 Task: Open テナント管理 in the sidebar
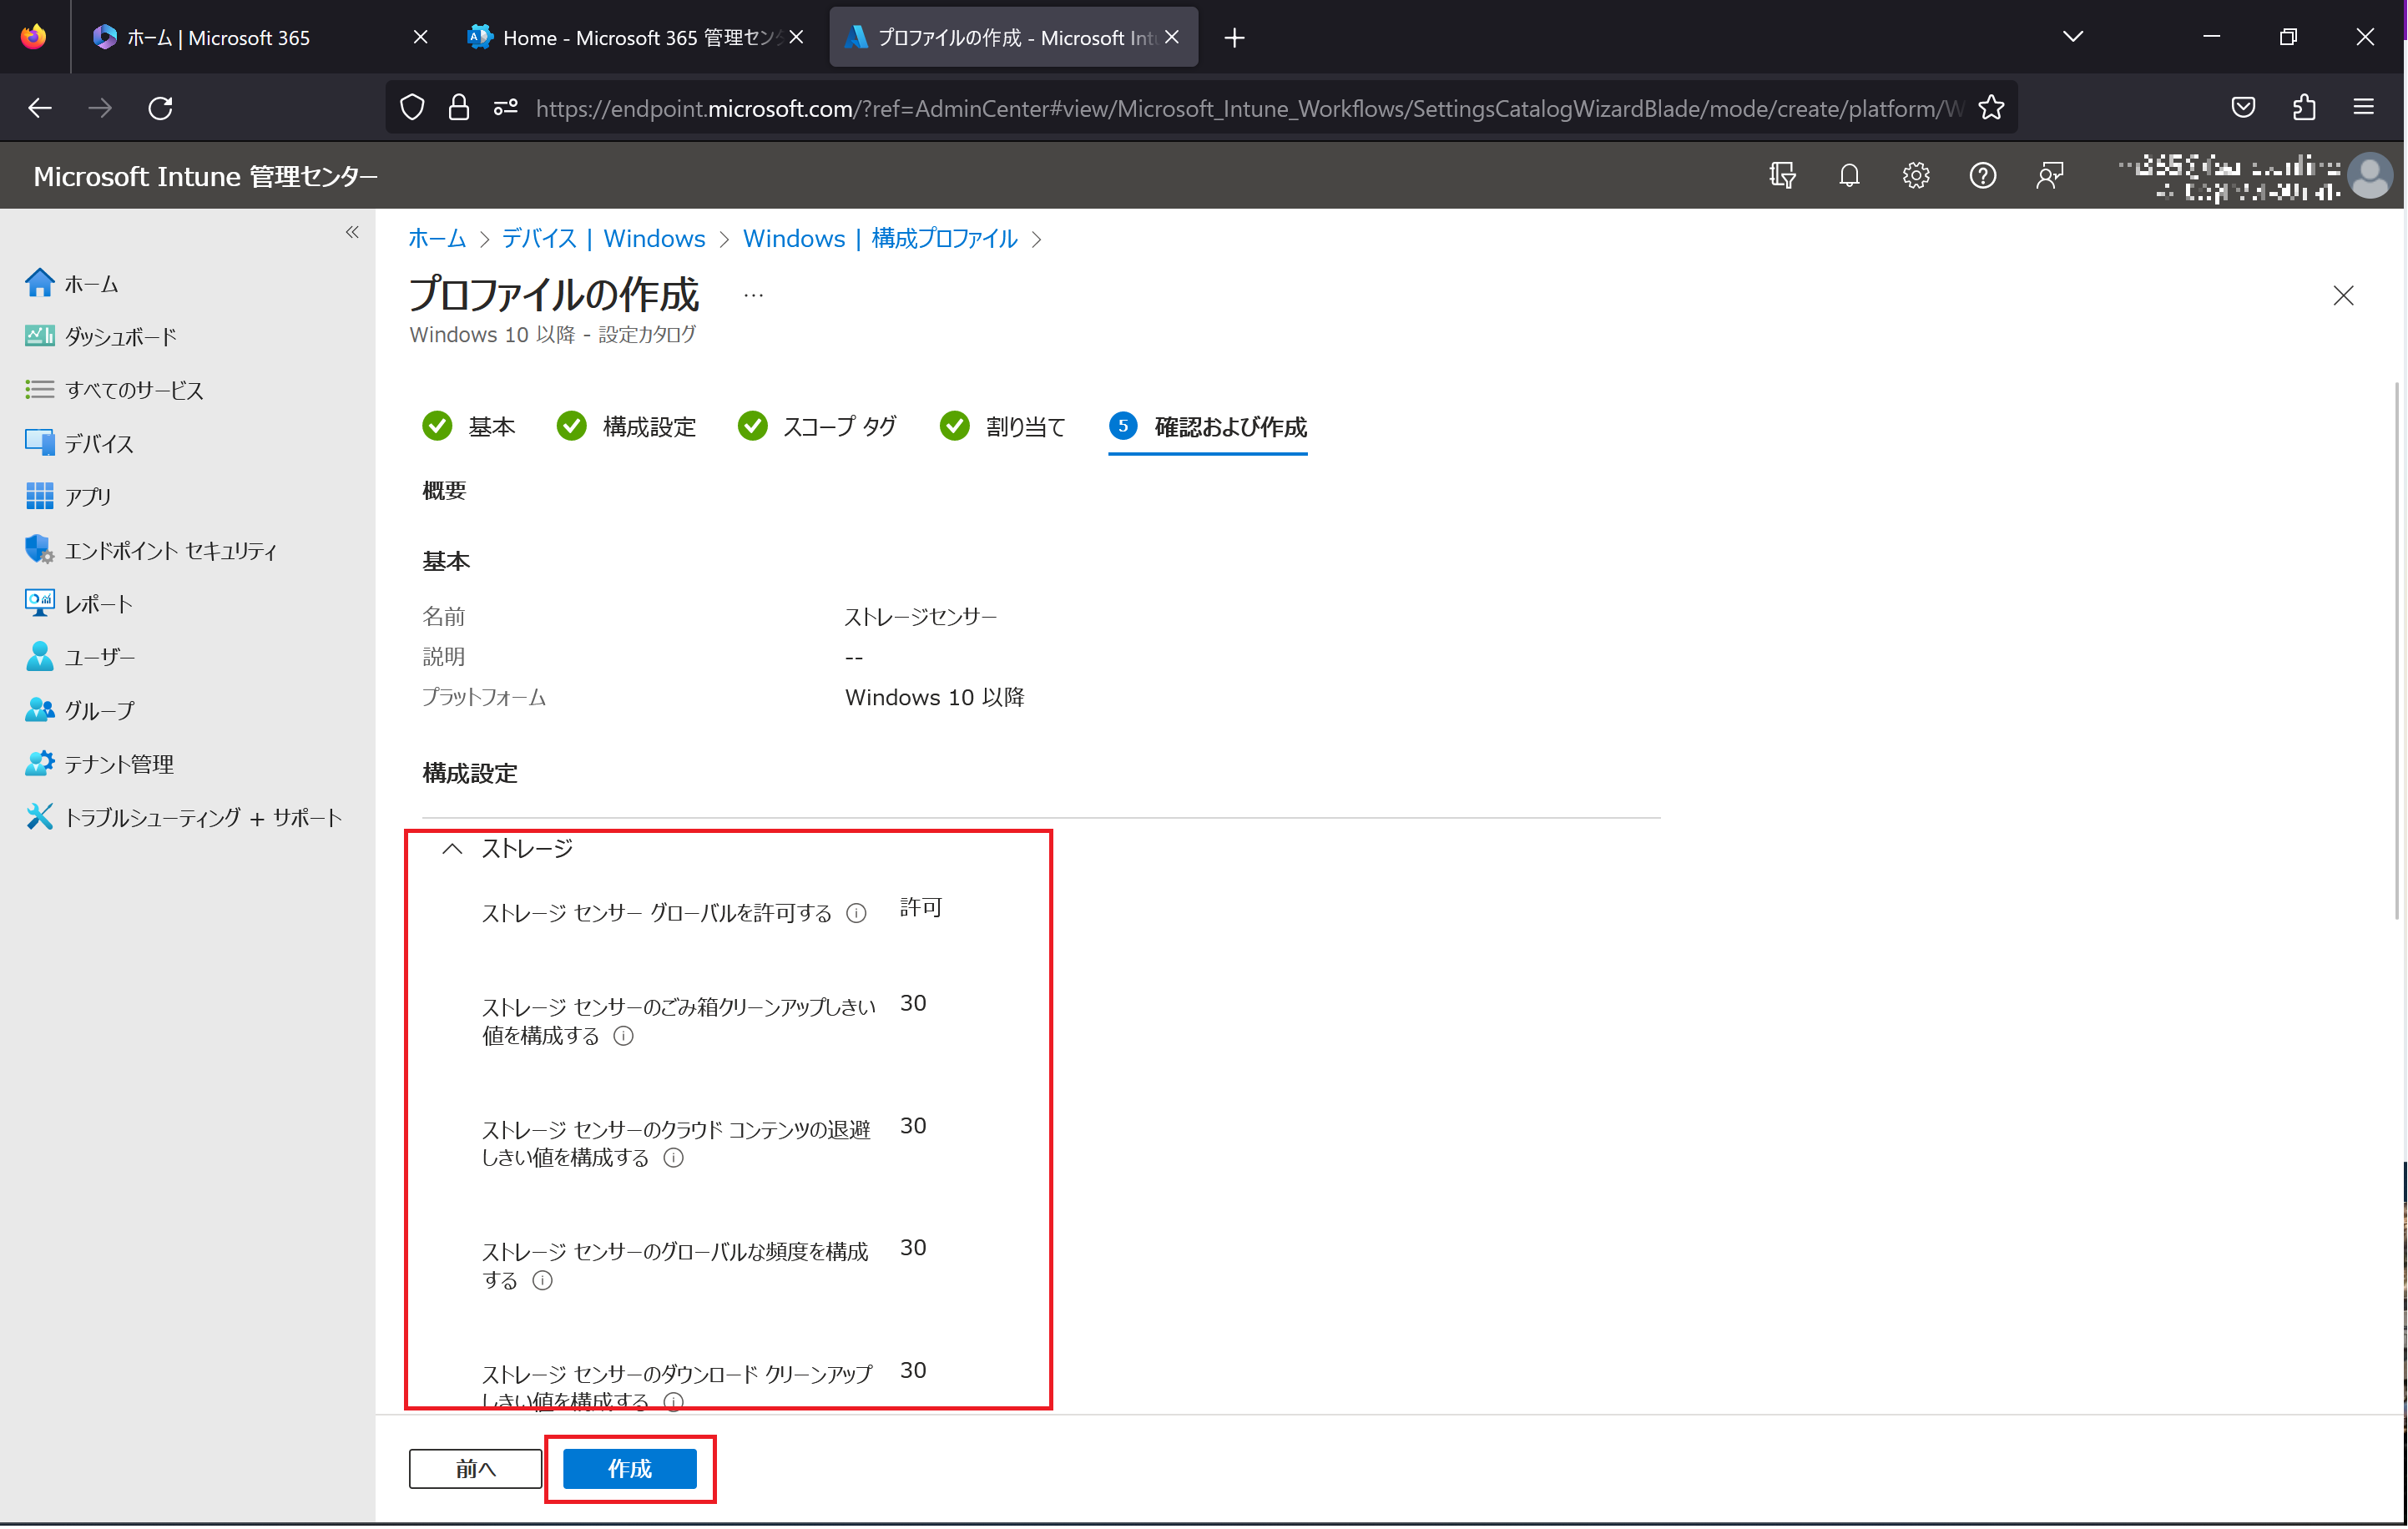click(99, 764)
